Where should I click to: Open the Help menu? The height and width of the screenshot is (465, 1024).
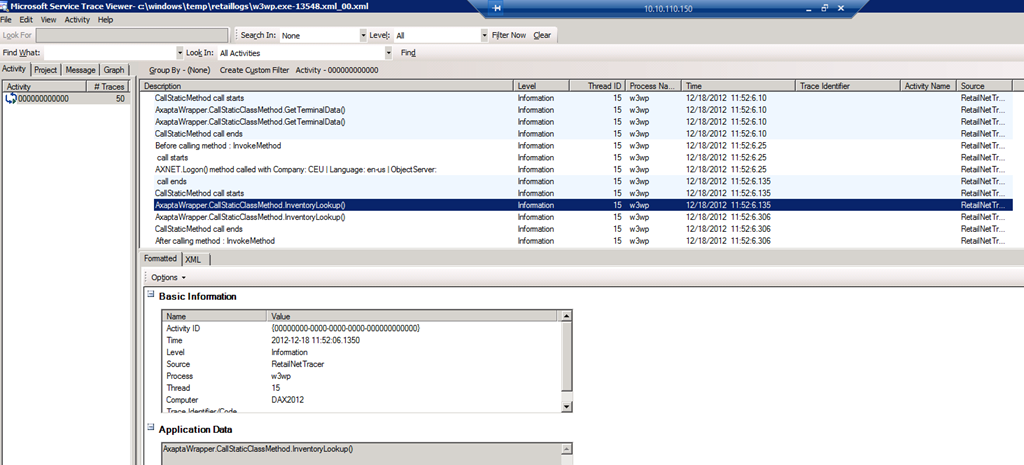(106, 20)
